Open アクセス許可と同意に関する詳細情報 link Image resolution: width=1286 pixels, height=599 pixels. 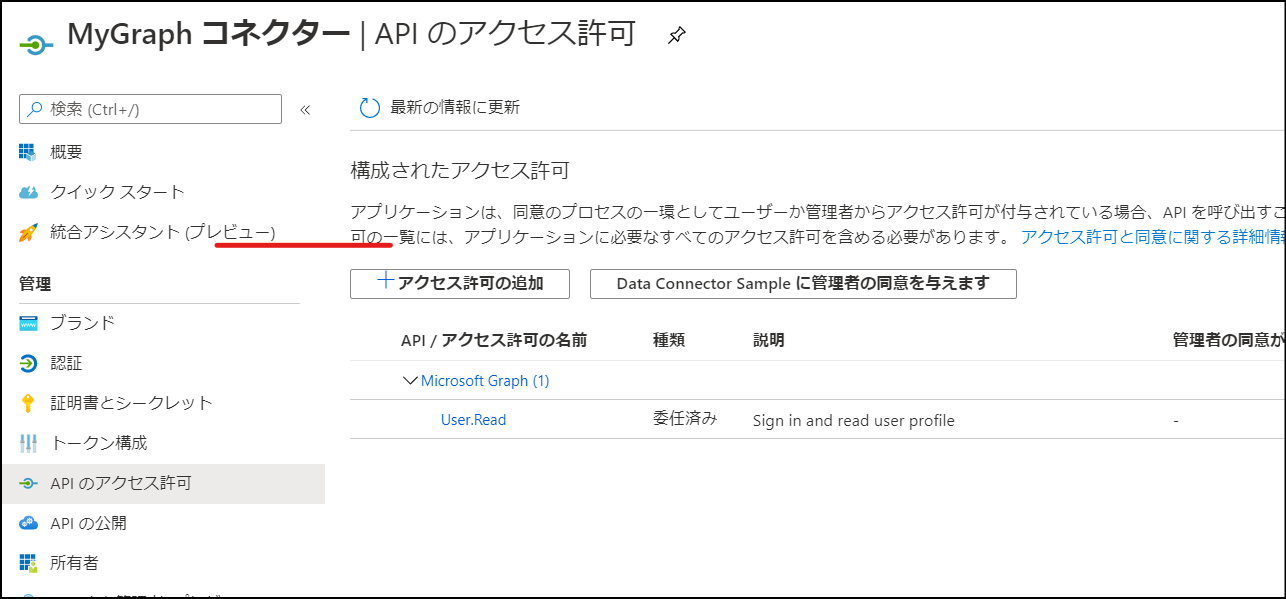1152,237
